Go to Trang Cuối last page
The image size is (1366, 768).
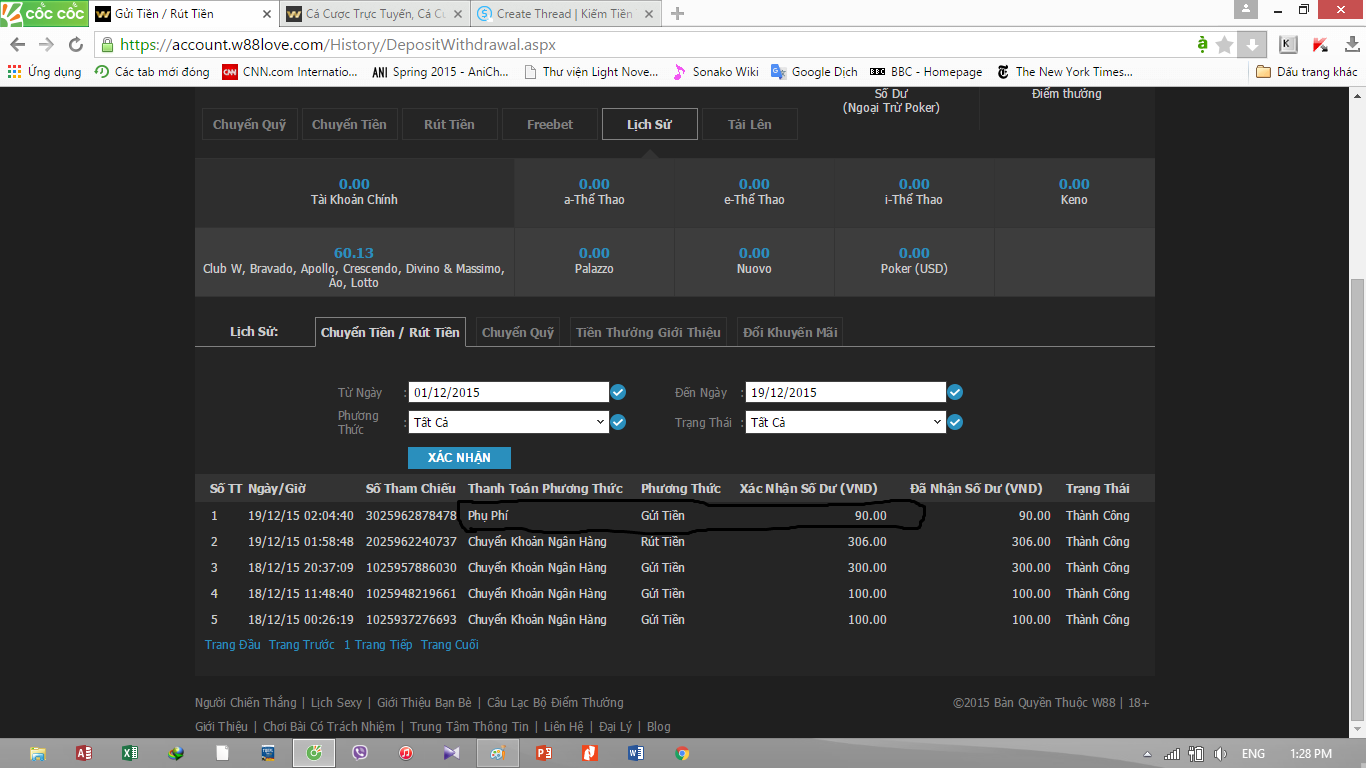[450, 645]
